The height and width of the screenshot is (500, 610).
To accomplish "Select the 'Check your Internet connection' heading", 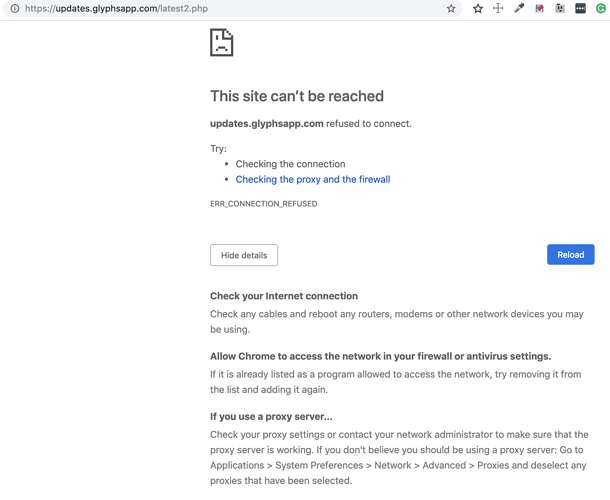I will click(284, 296).
